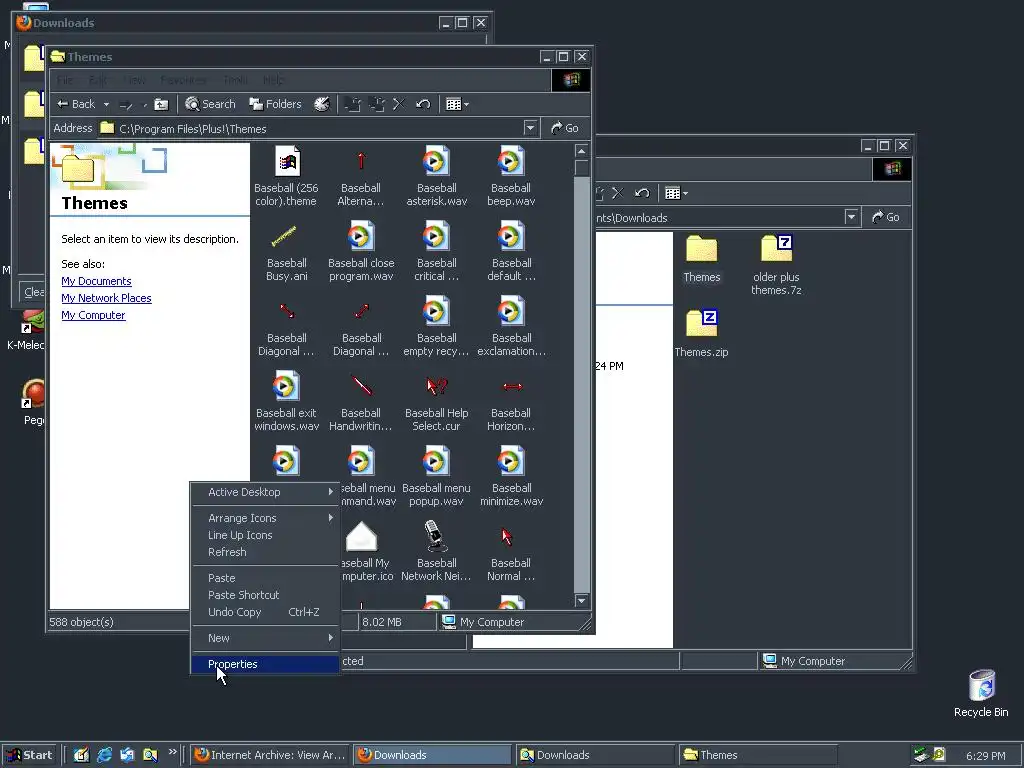
Task: Select the Baseball asterisk.wav file
Action: point(436,176)
